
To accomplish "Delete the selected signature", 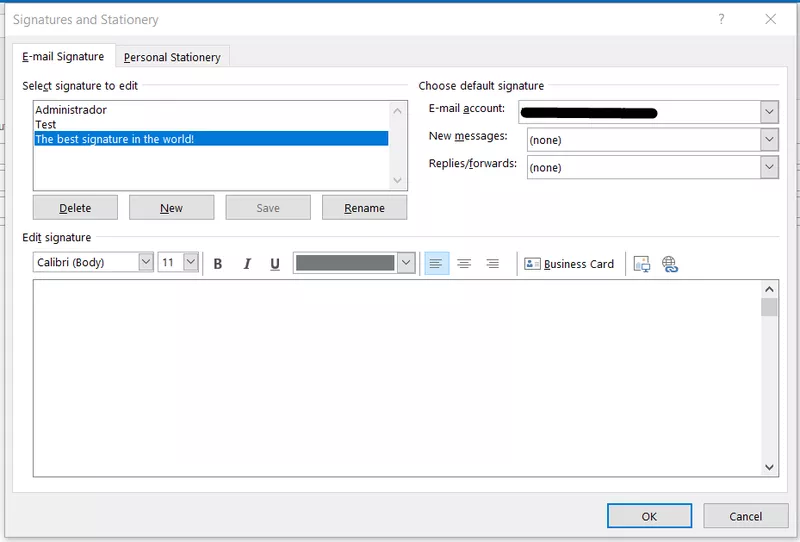I will coord(76,208).
